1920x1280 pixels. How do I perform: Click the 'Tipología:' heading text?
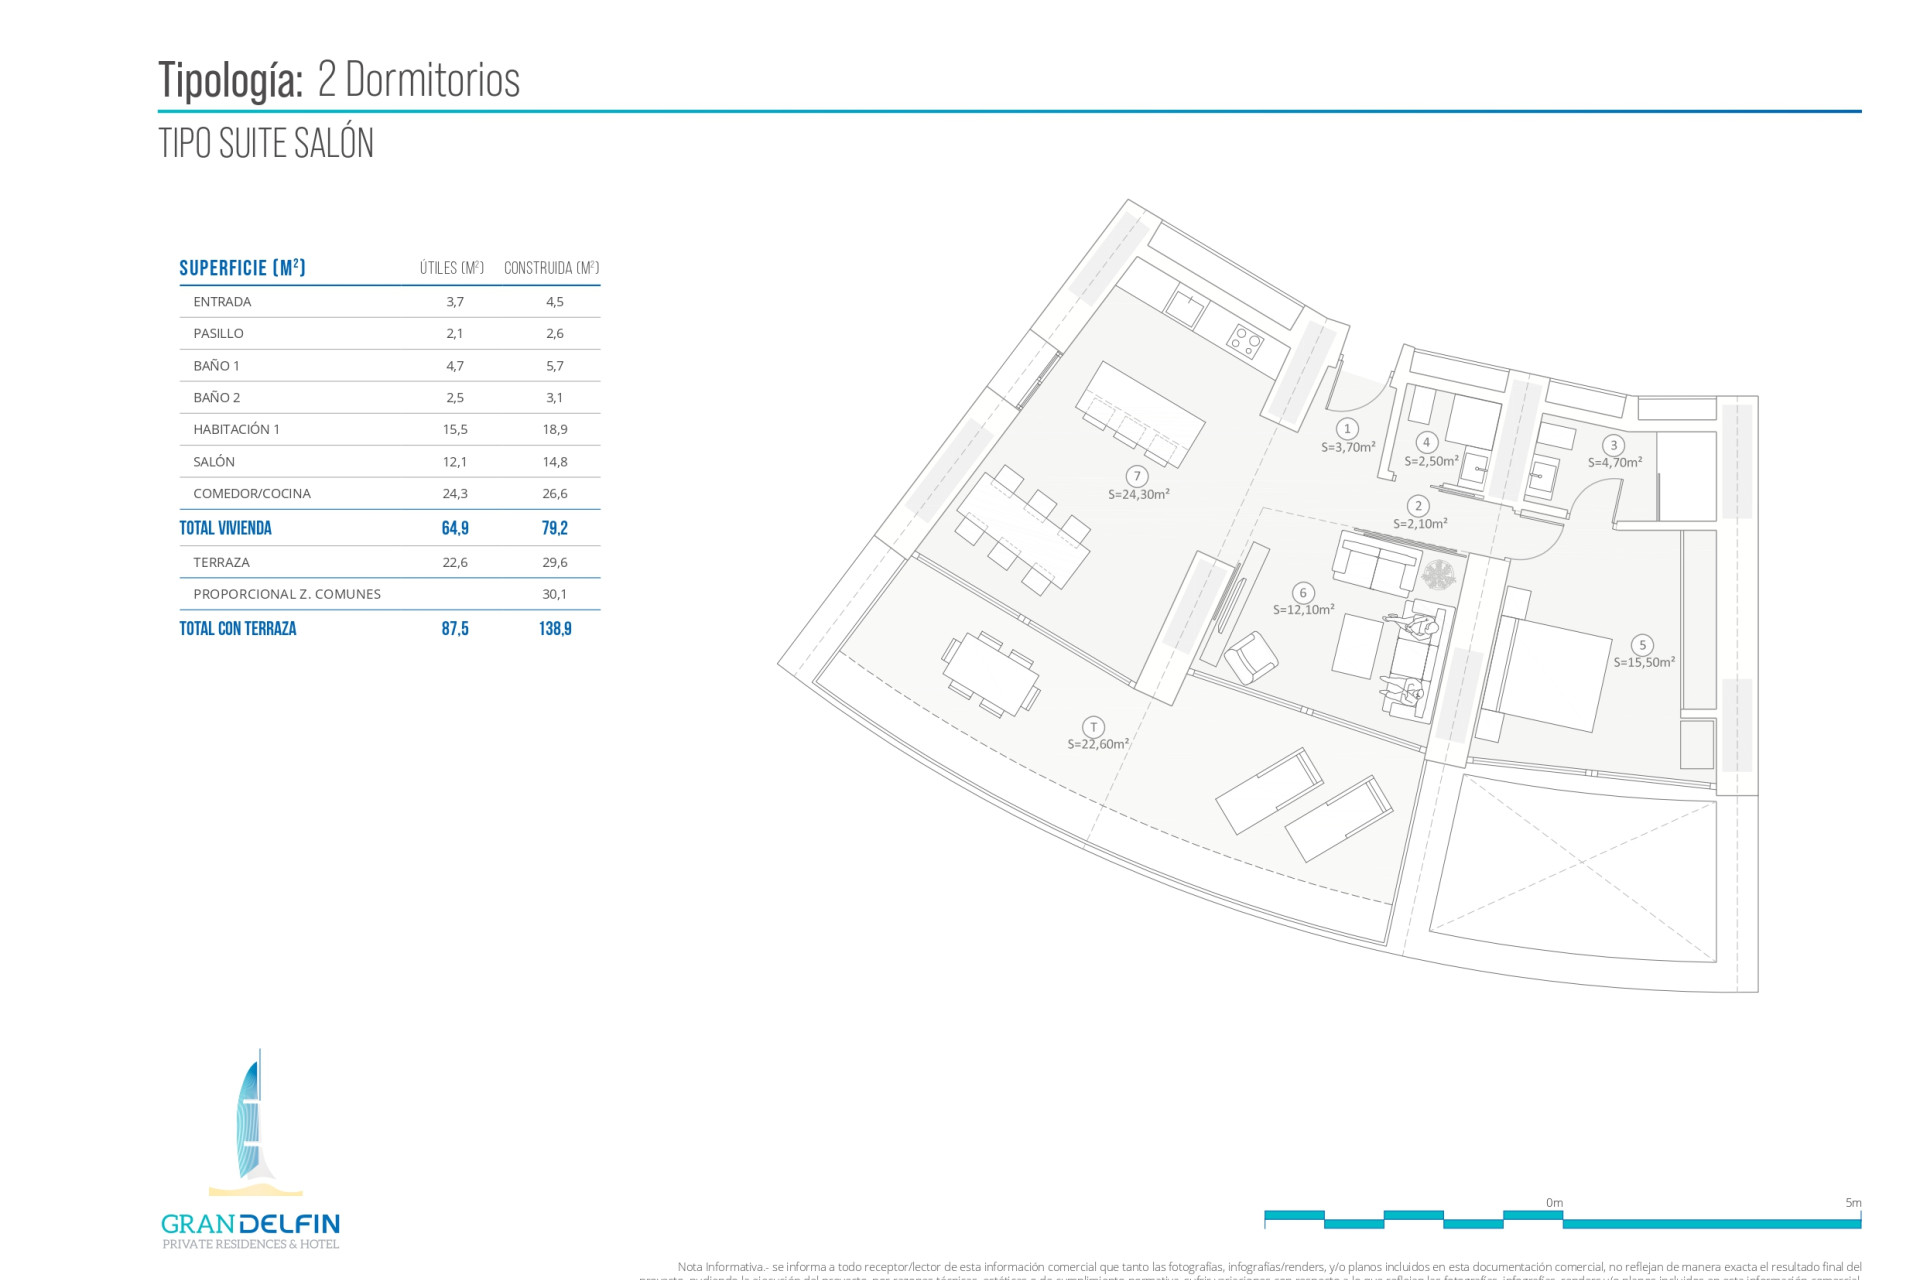[x=230, y=81]
